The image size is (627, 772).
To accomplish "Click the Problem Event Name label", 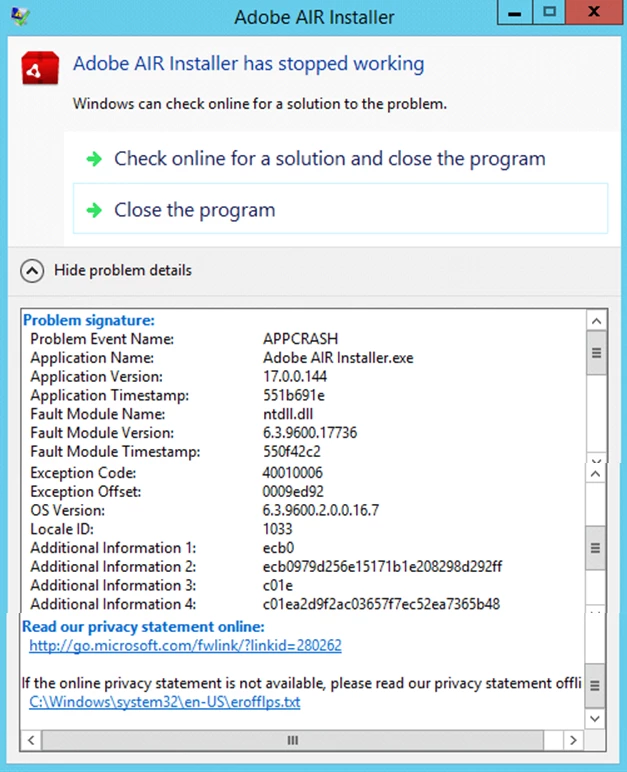I will point(102,339).
